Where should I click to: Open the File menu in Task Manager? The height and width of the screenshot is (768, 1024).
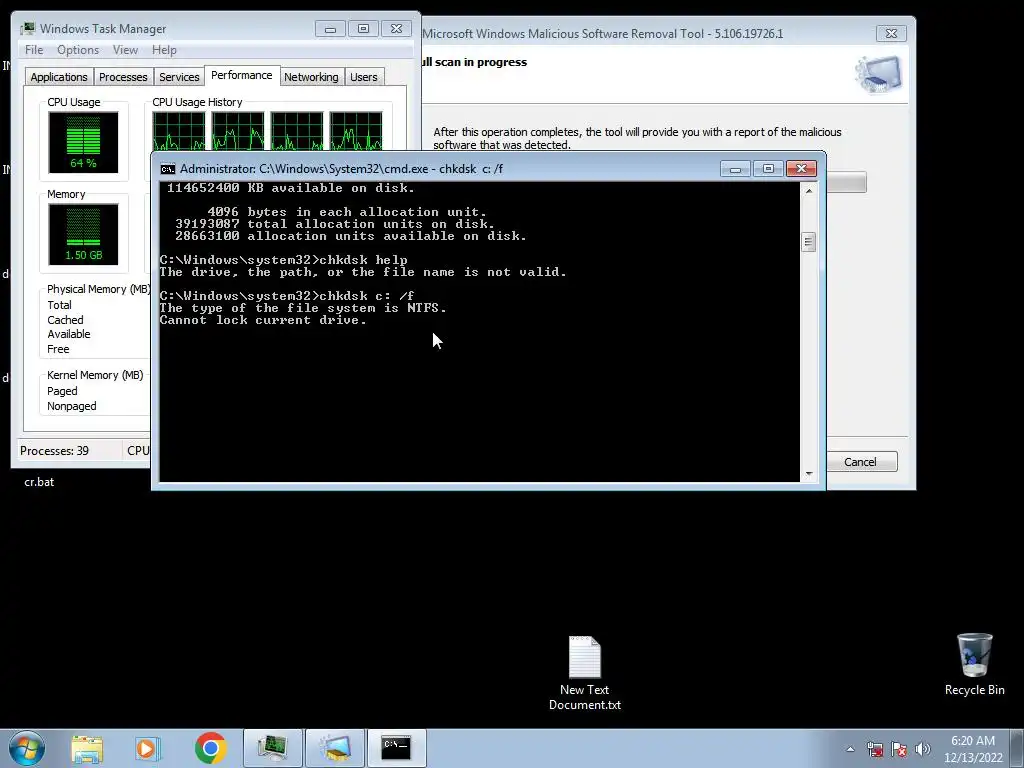pyautogui.click(x=34, y=50)
